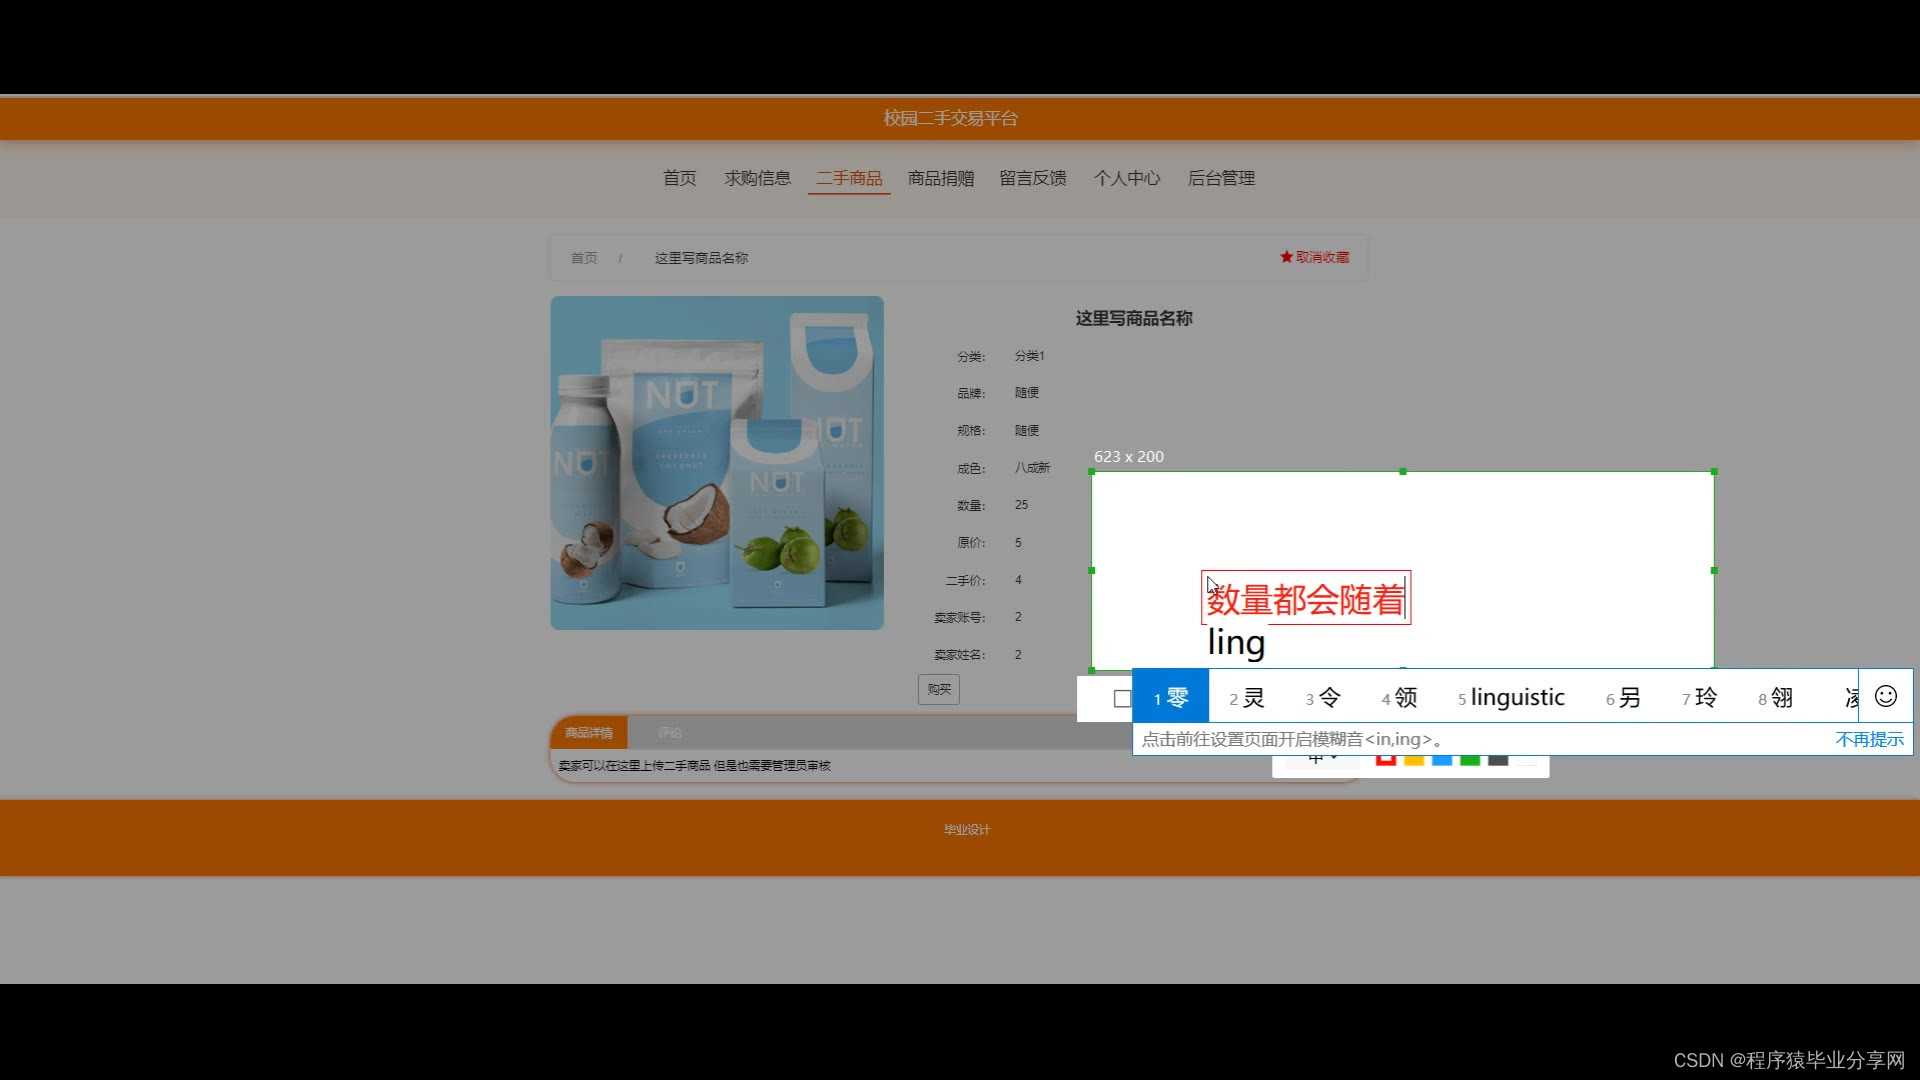Click the red star 取消收藏 icon
Screen dimensions: 1920x1080
1286,257
